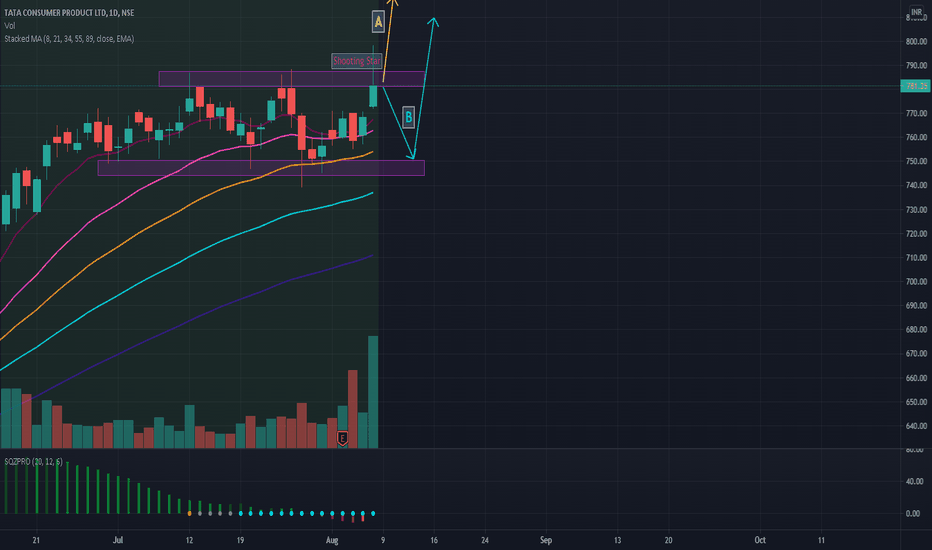Click the 730.00 price axis label

pyautogui.click(x=916, y=210)
